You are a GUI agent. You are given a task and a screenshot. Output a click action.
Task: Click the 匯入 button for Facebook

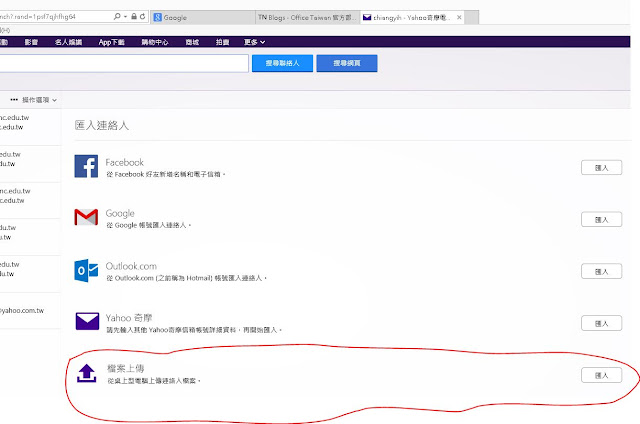[602, 168]
